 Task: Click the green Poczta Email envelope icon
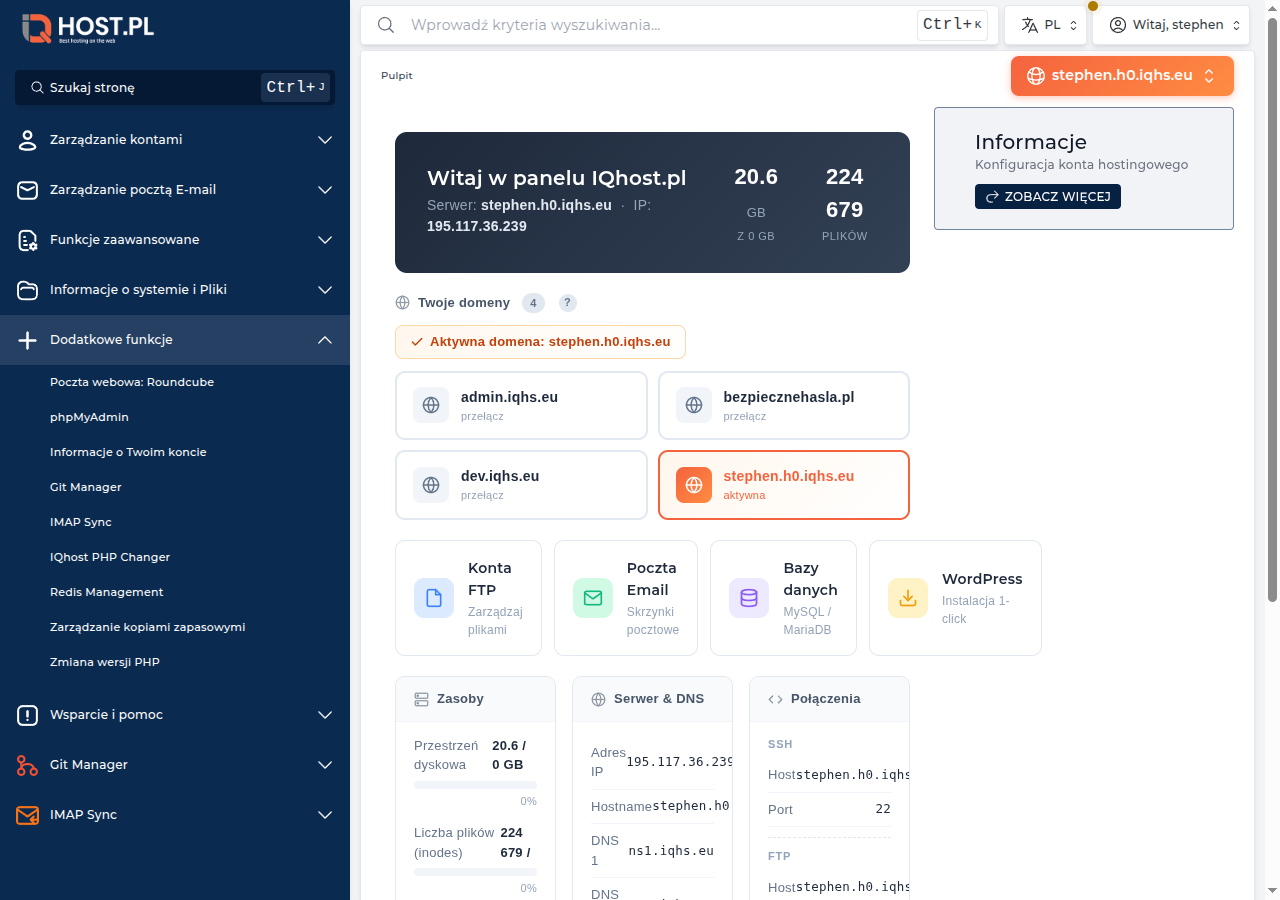592,597
